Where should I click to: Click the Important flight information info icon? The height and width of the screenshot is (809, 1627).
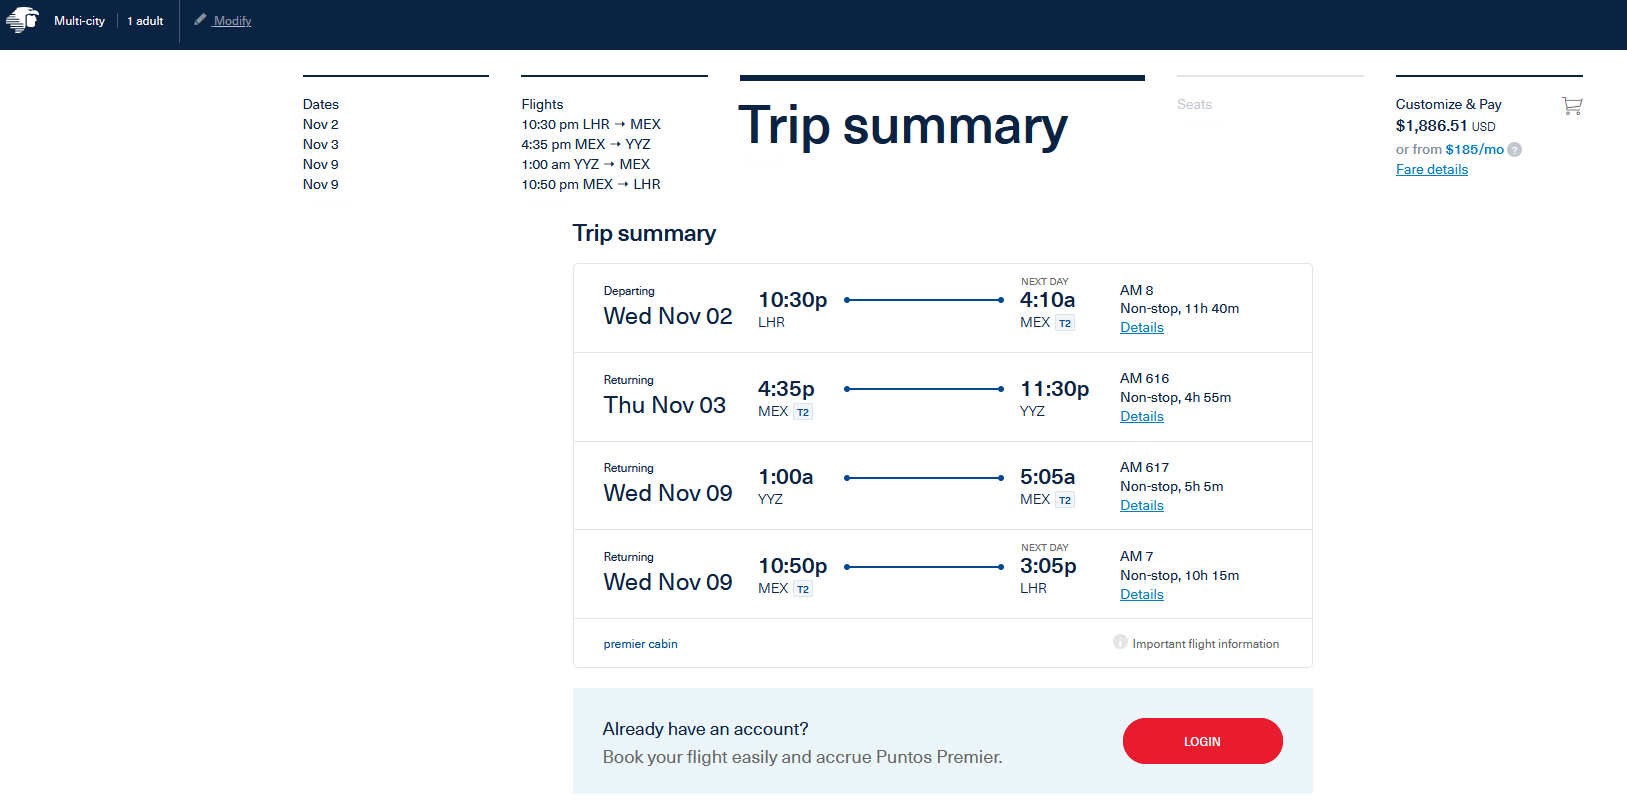tap(1120, 642)
